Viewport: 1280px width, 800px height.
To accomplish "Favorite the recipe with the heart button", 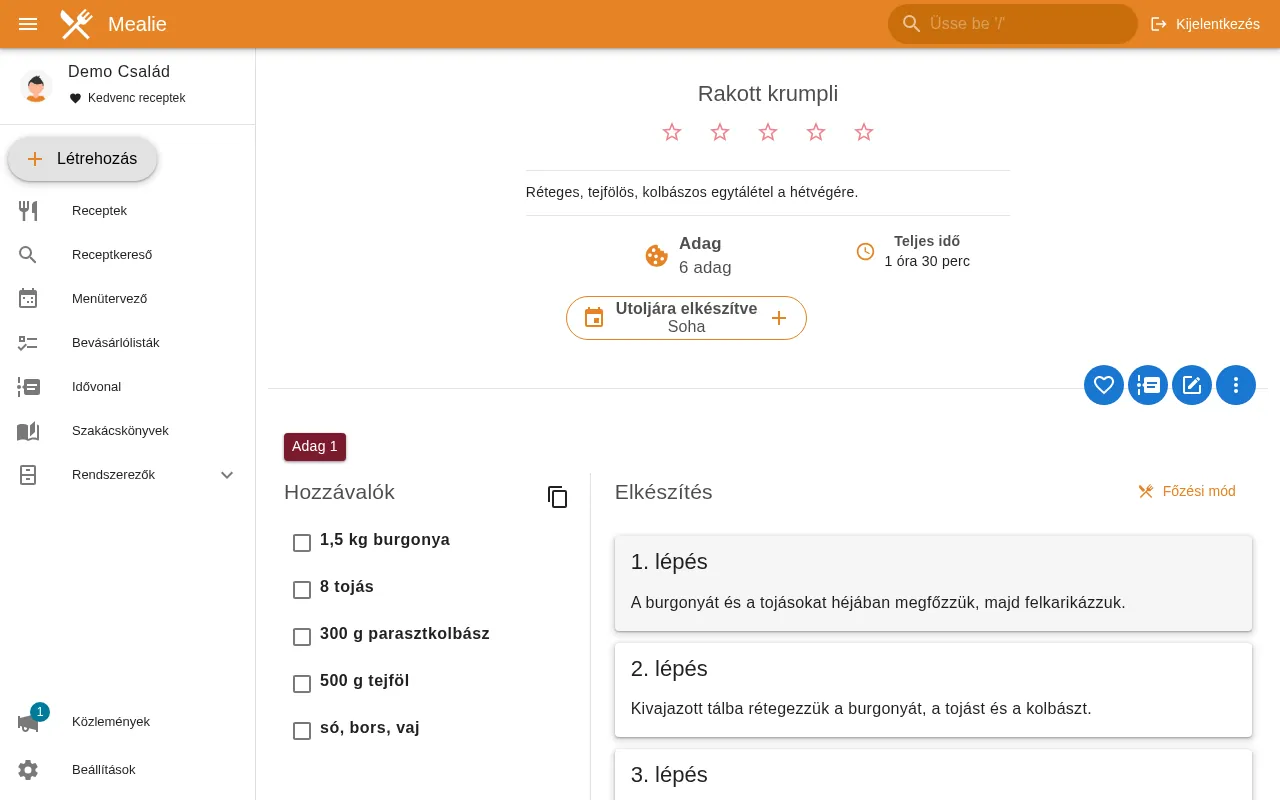I will pos(1104,385).
